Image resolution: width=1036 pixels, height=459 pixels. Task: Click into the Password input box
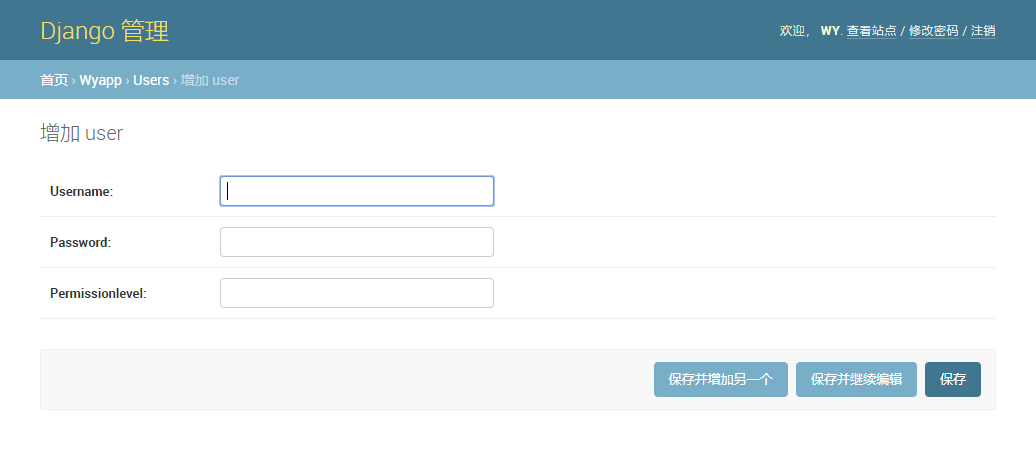pos(357,242)
